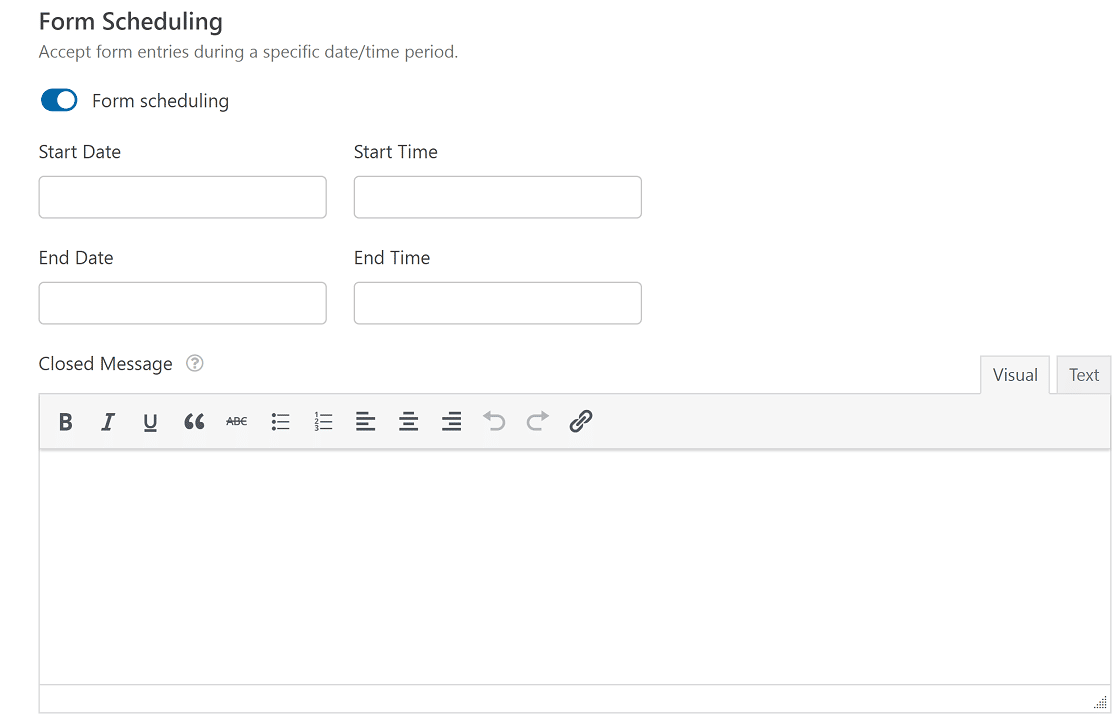
Task: Insert a blockquote with the quote icon
Action: tap(194, 422)
